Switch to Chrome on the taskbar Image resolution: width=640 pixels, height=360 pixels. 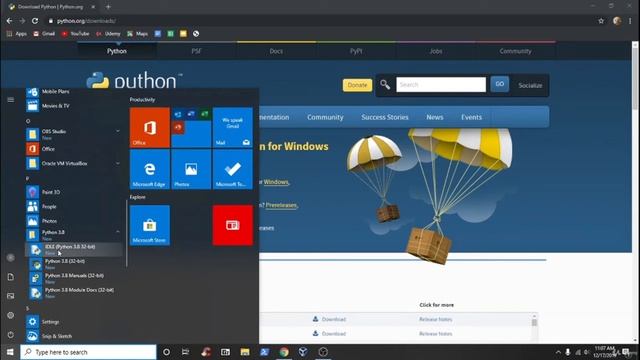click(x=284, y=352)
